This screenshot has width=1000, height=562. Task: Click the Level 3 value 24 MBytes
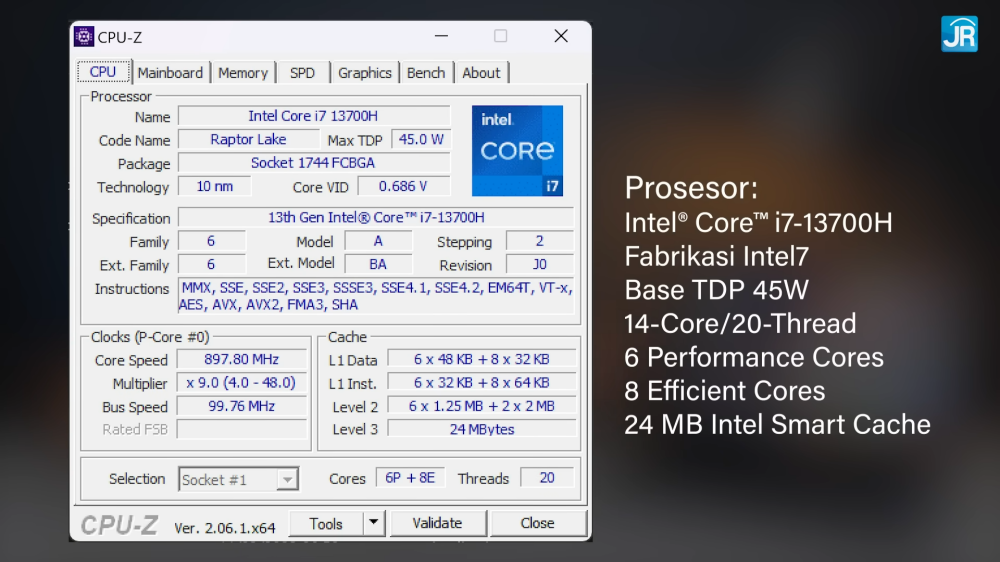coord(482,429)
